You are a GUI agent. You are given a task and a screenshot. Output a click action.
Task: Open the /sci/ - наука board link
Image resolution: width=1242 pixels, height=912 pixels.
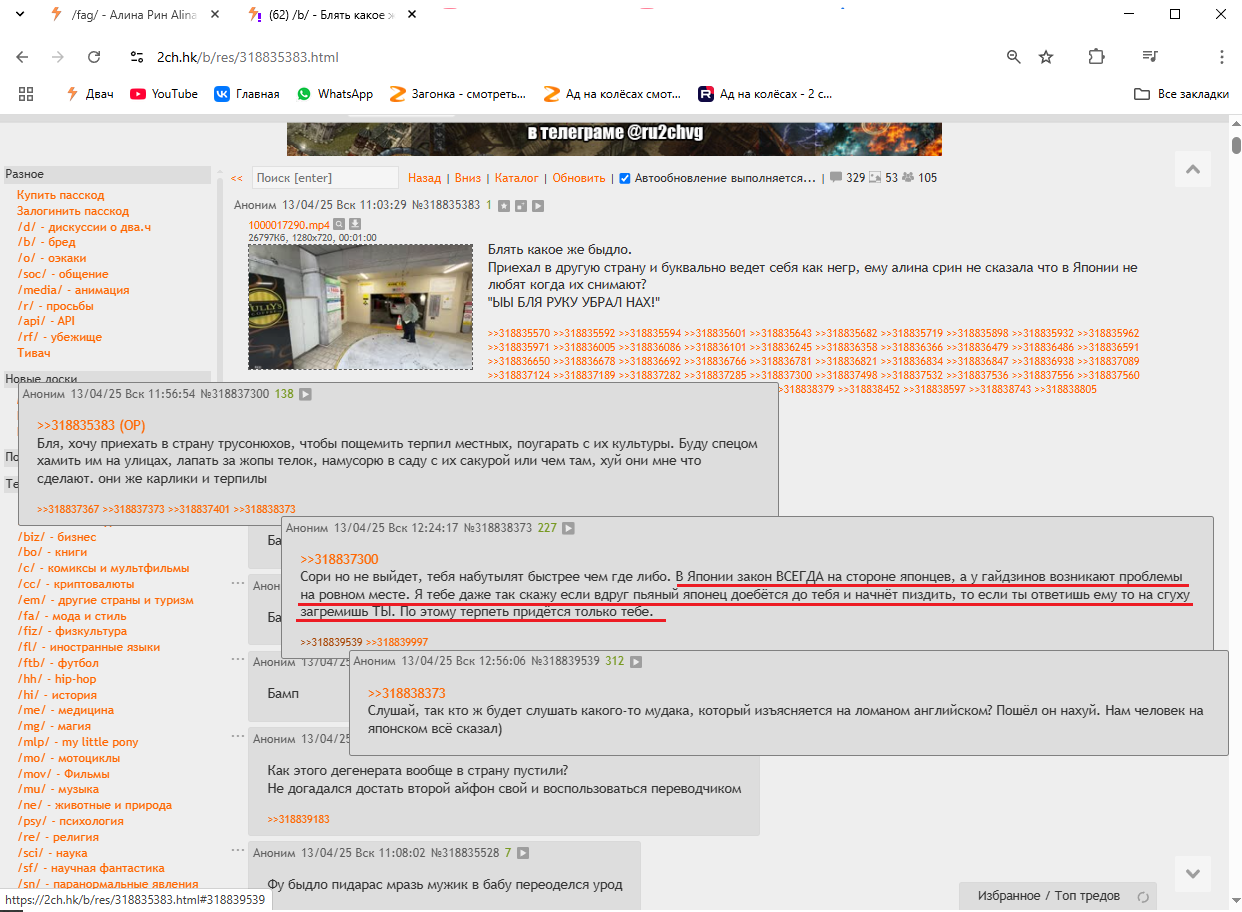pos(52,853)
